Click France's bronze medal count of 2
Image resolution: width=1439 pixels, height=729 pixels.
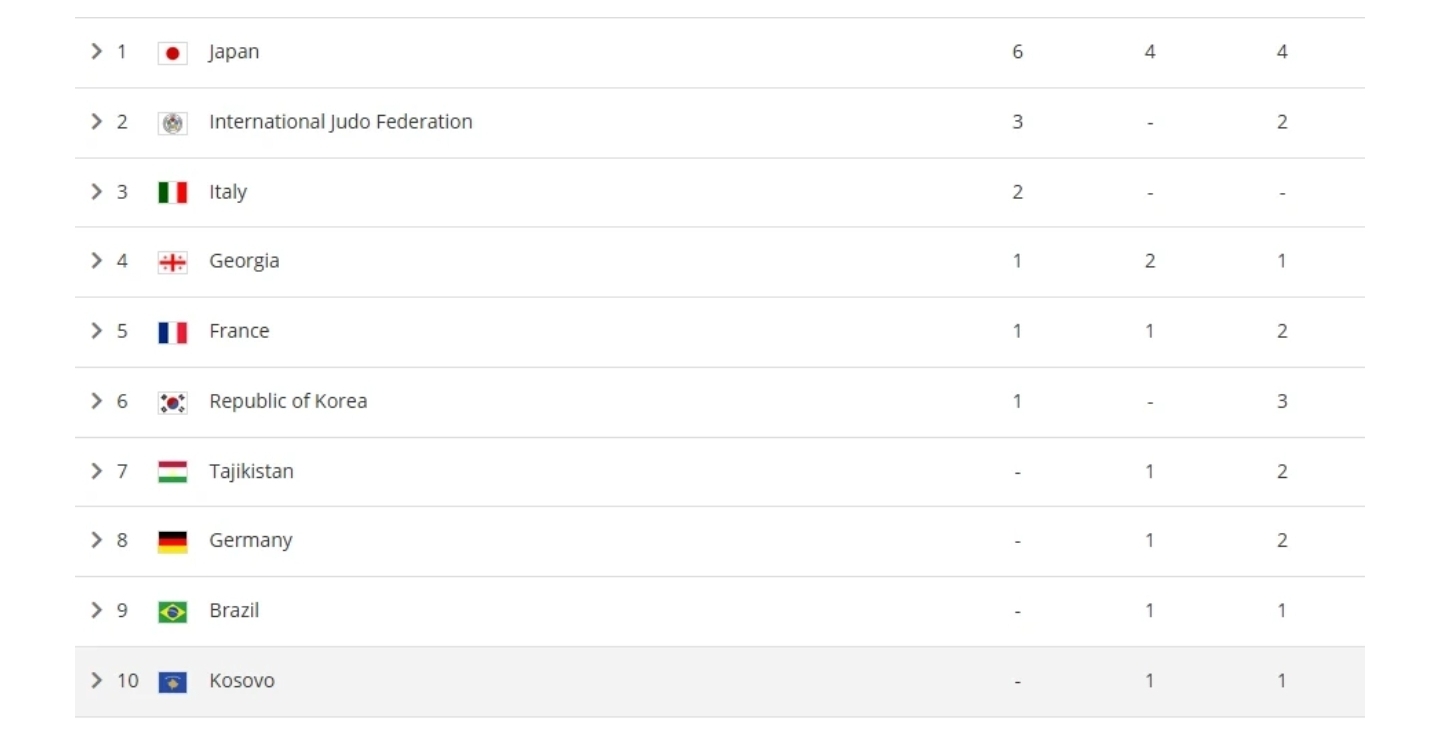[1282, 331]
